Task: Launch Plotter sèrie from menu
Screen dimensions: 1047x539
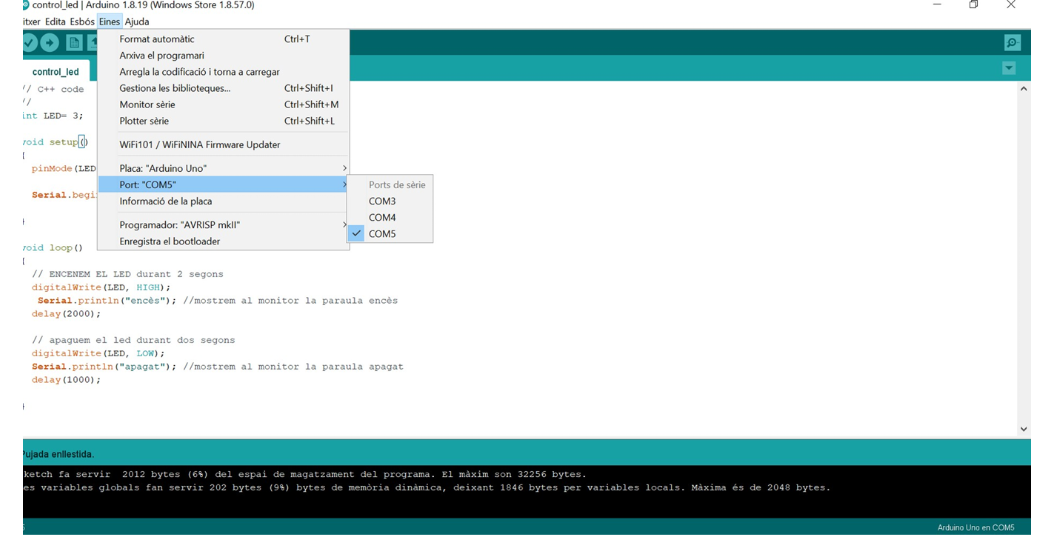Action: [x=144, y=121]
